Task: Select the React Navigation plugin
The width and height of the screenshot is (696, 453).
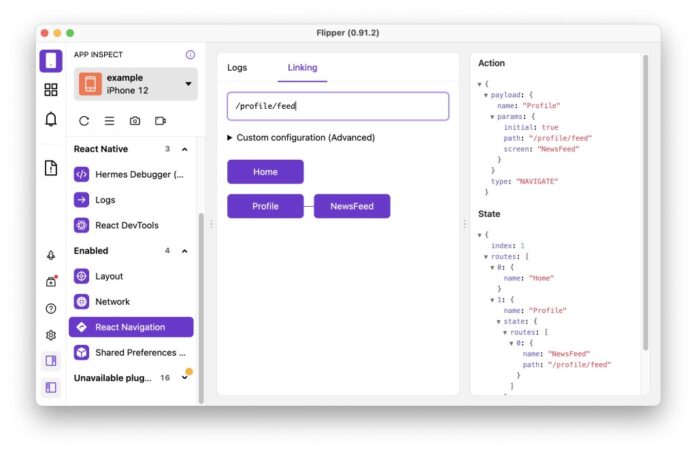Action: 131,327
